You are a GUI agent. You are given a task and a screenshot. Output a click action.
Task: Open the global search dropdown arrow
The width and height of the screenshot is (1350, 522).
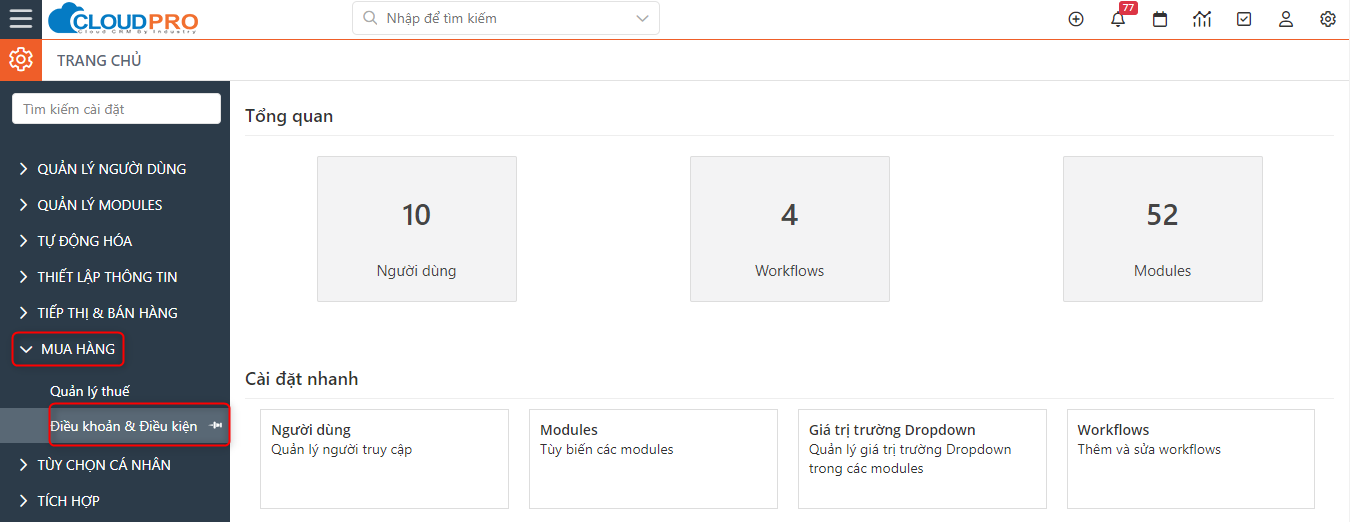(642, 18)
